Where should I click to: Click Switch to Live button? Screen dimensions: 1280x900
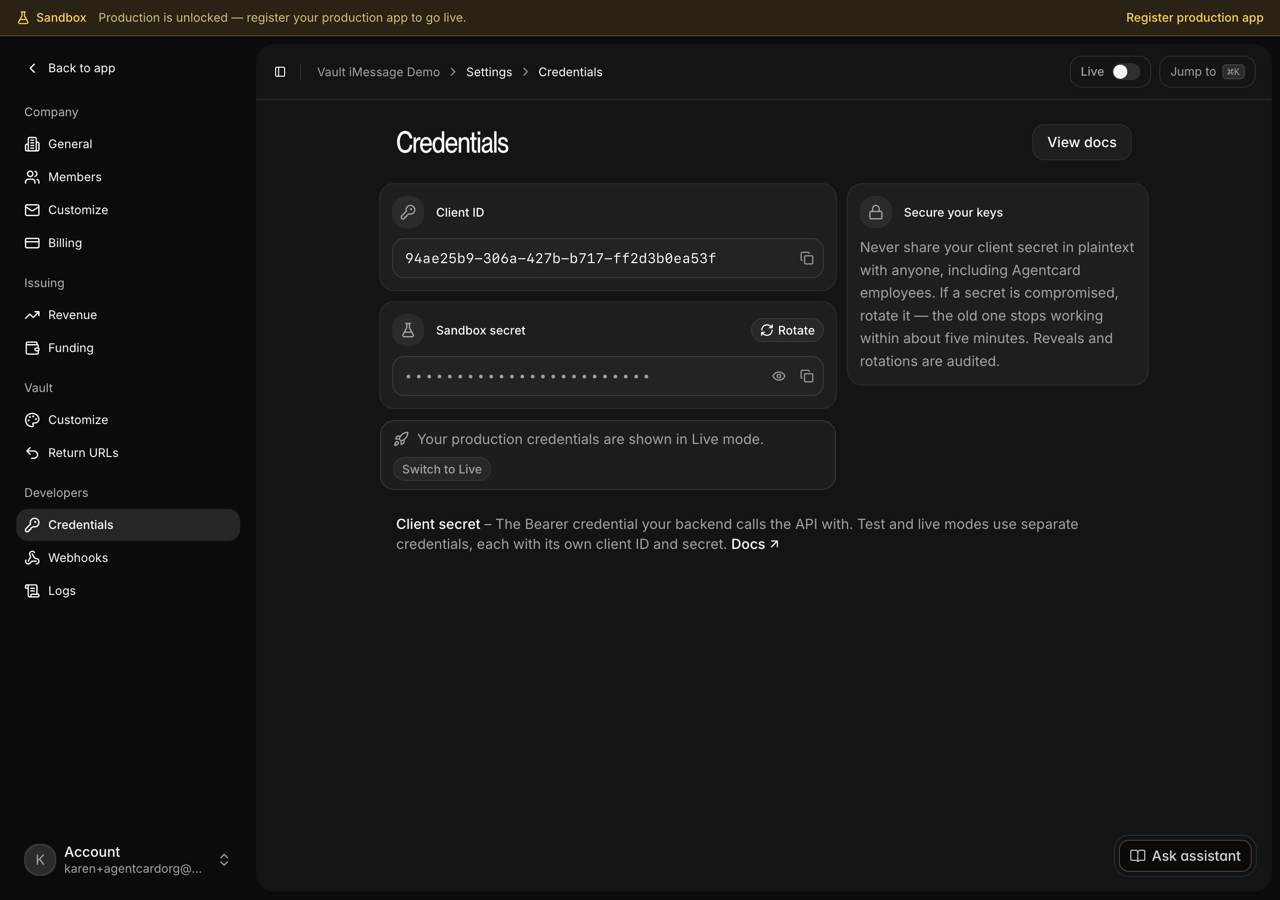click(442, 469)
